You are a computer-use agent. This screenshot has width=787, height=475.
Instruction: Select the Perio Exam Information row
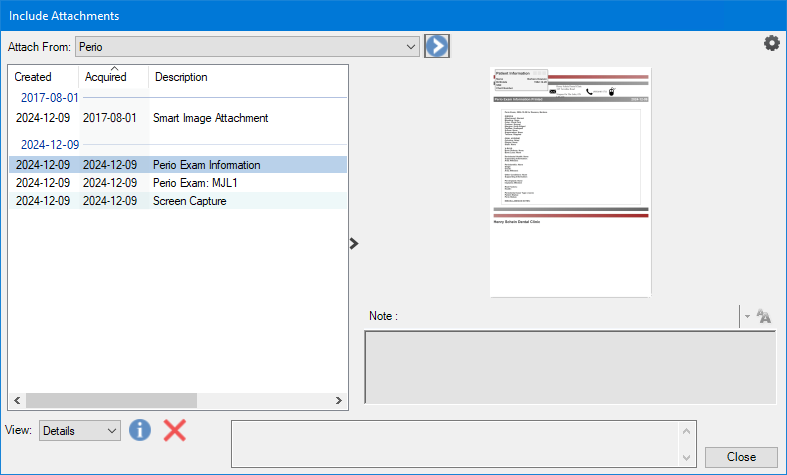(206, 165)
